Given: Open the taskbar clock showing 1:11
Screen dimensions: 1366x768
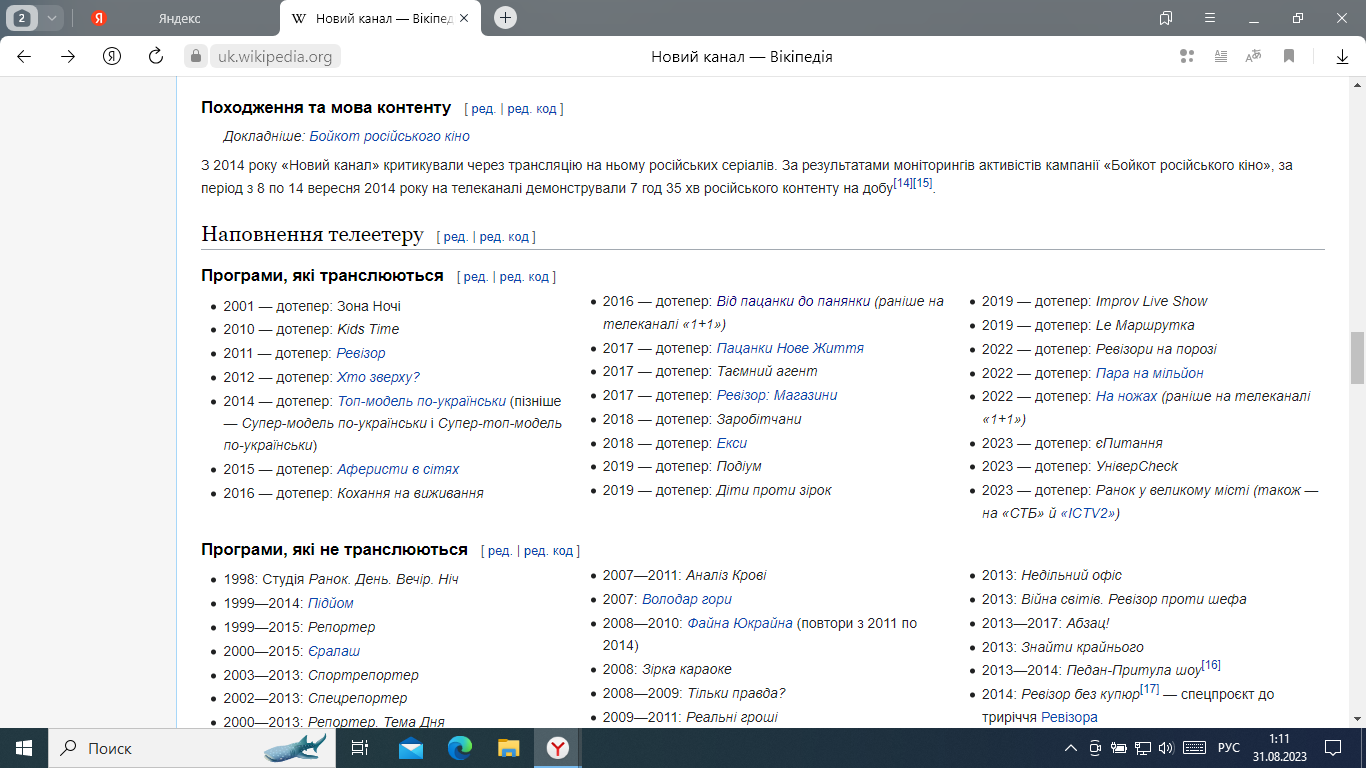Looking at the screenshot, I should [x=1277, y=747].
